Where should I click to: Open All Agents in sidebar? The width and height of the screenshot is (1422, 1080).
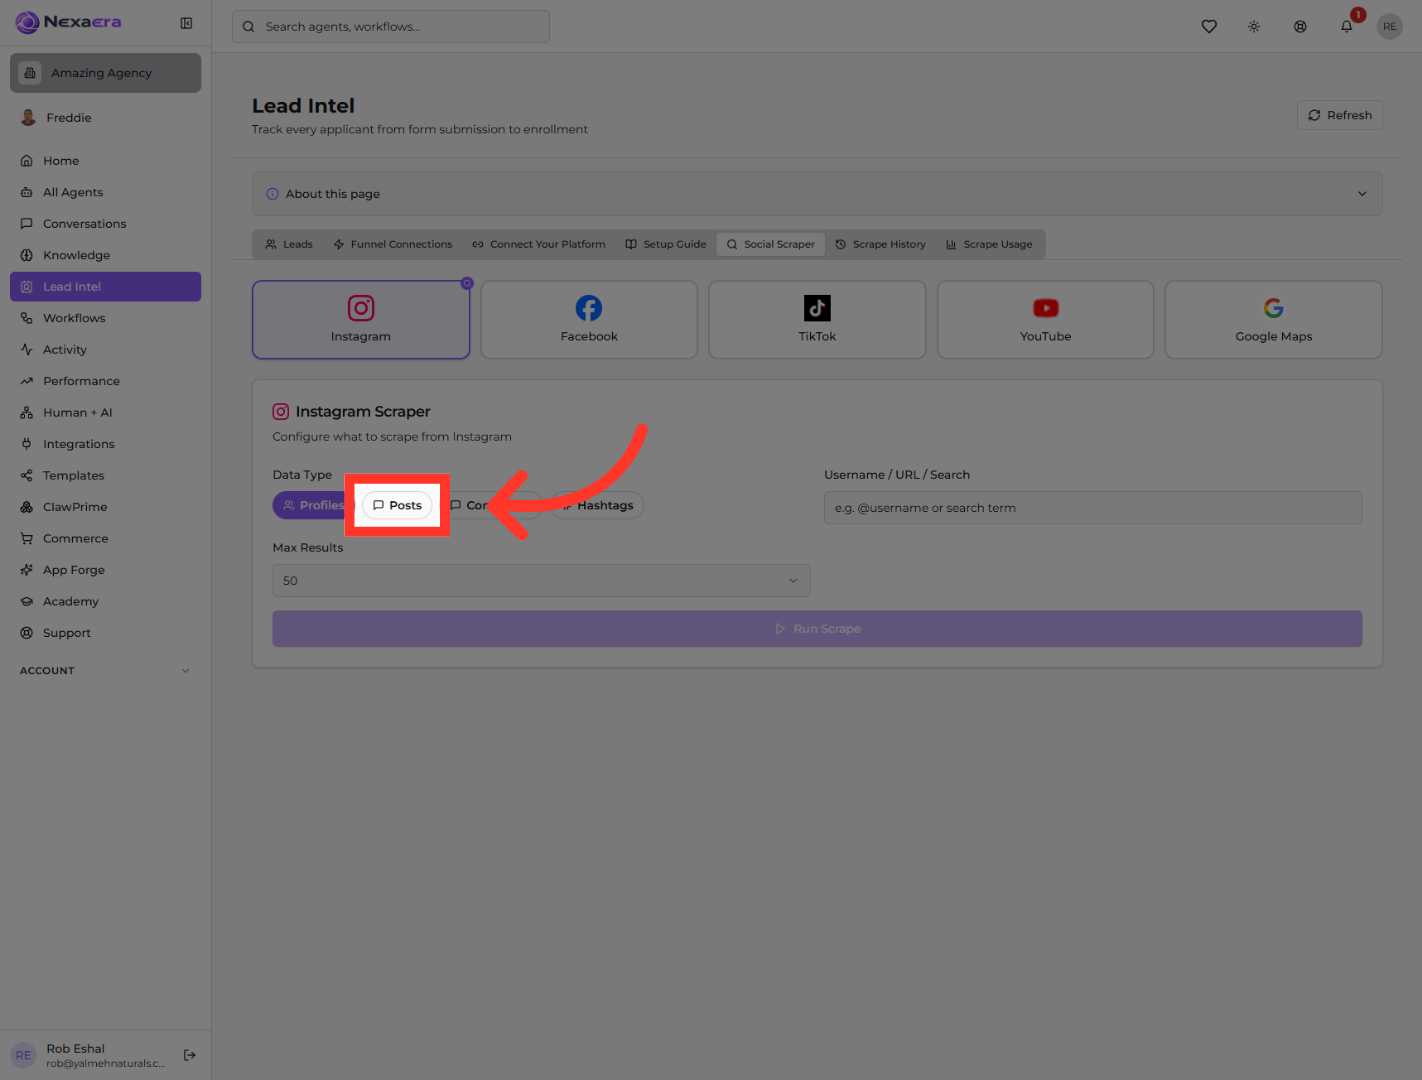click(105, 192)
